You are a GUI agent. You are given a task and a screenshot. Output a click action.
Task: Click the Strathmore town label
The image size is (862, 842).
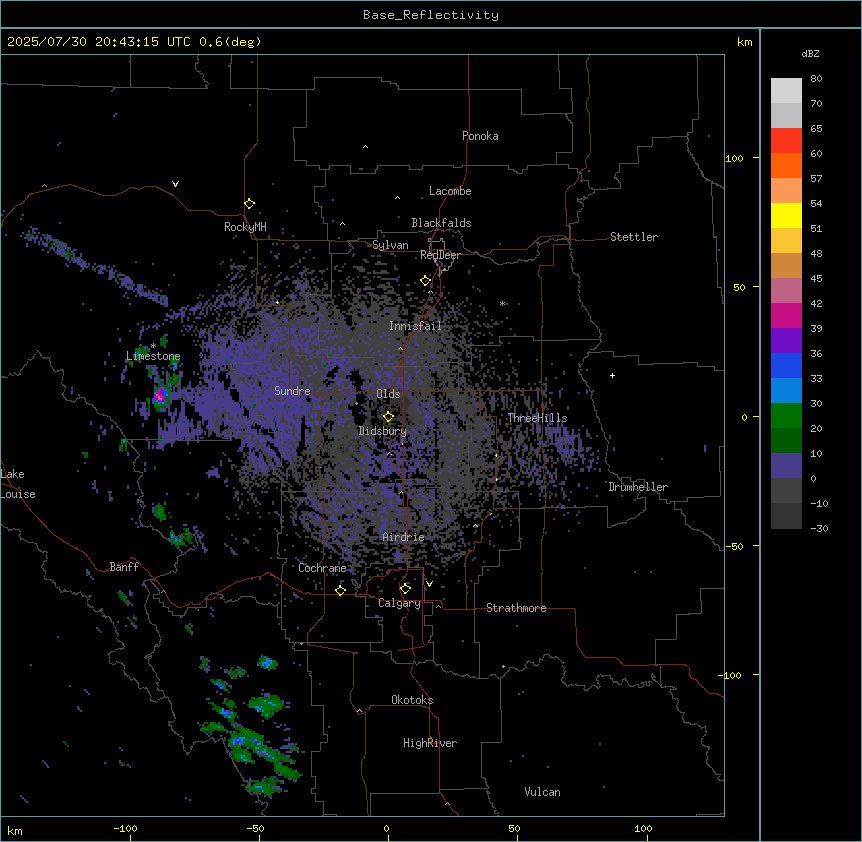(516, 608)
